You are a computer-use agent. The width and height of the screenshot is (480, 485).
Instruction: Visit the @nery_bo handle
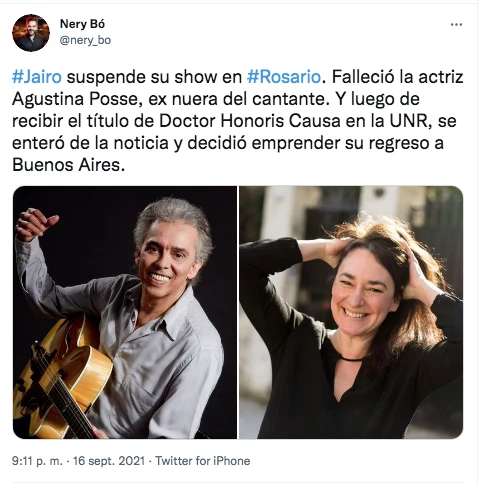85,40
